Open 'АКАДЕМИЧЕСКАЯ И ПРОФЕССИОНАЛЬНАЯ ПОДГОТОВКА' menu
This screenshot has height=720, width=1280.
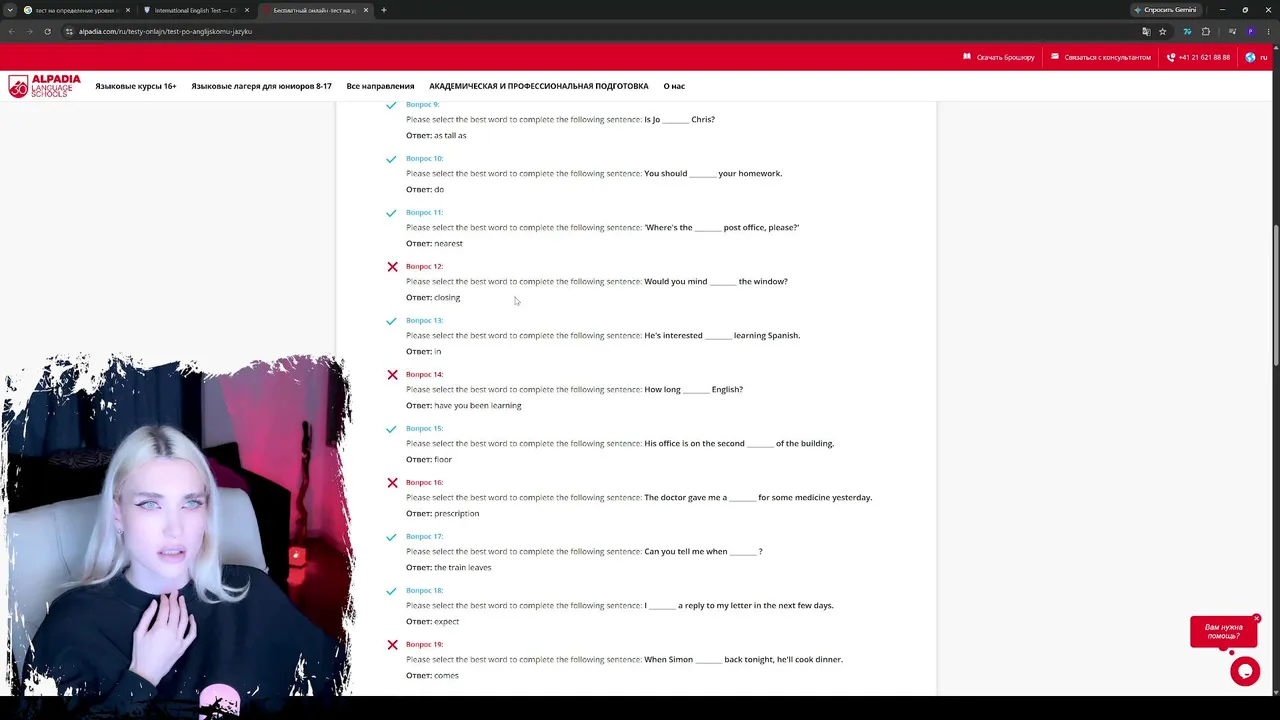tap(539, 86)
